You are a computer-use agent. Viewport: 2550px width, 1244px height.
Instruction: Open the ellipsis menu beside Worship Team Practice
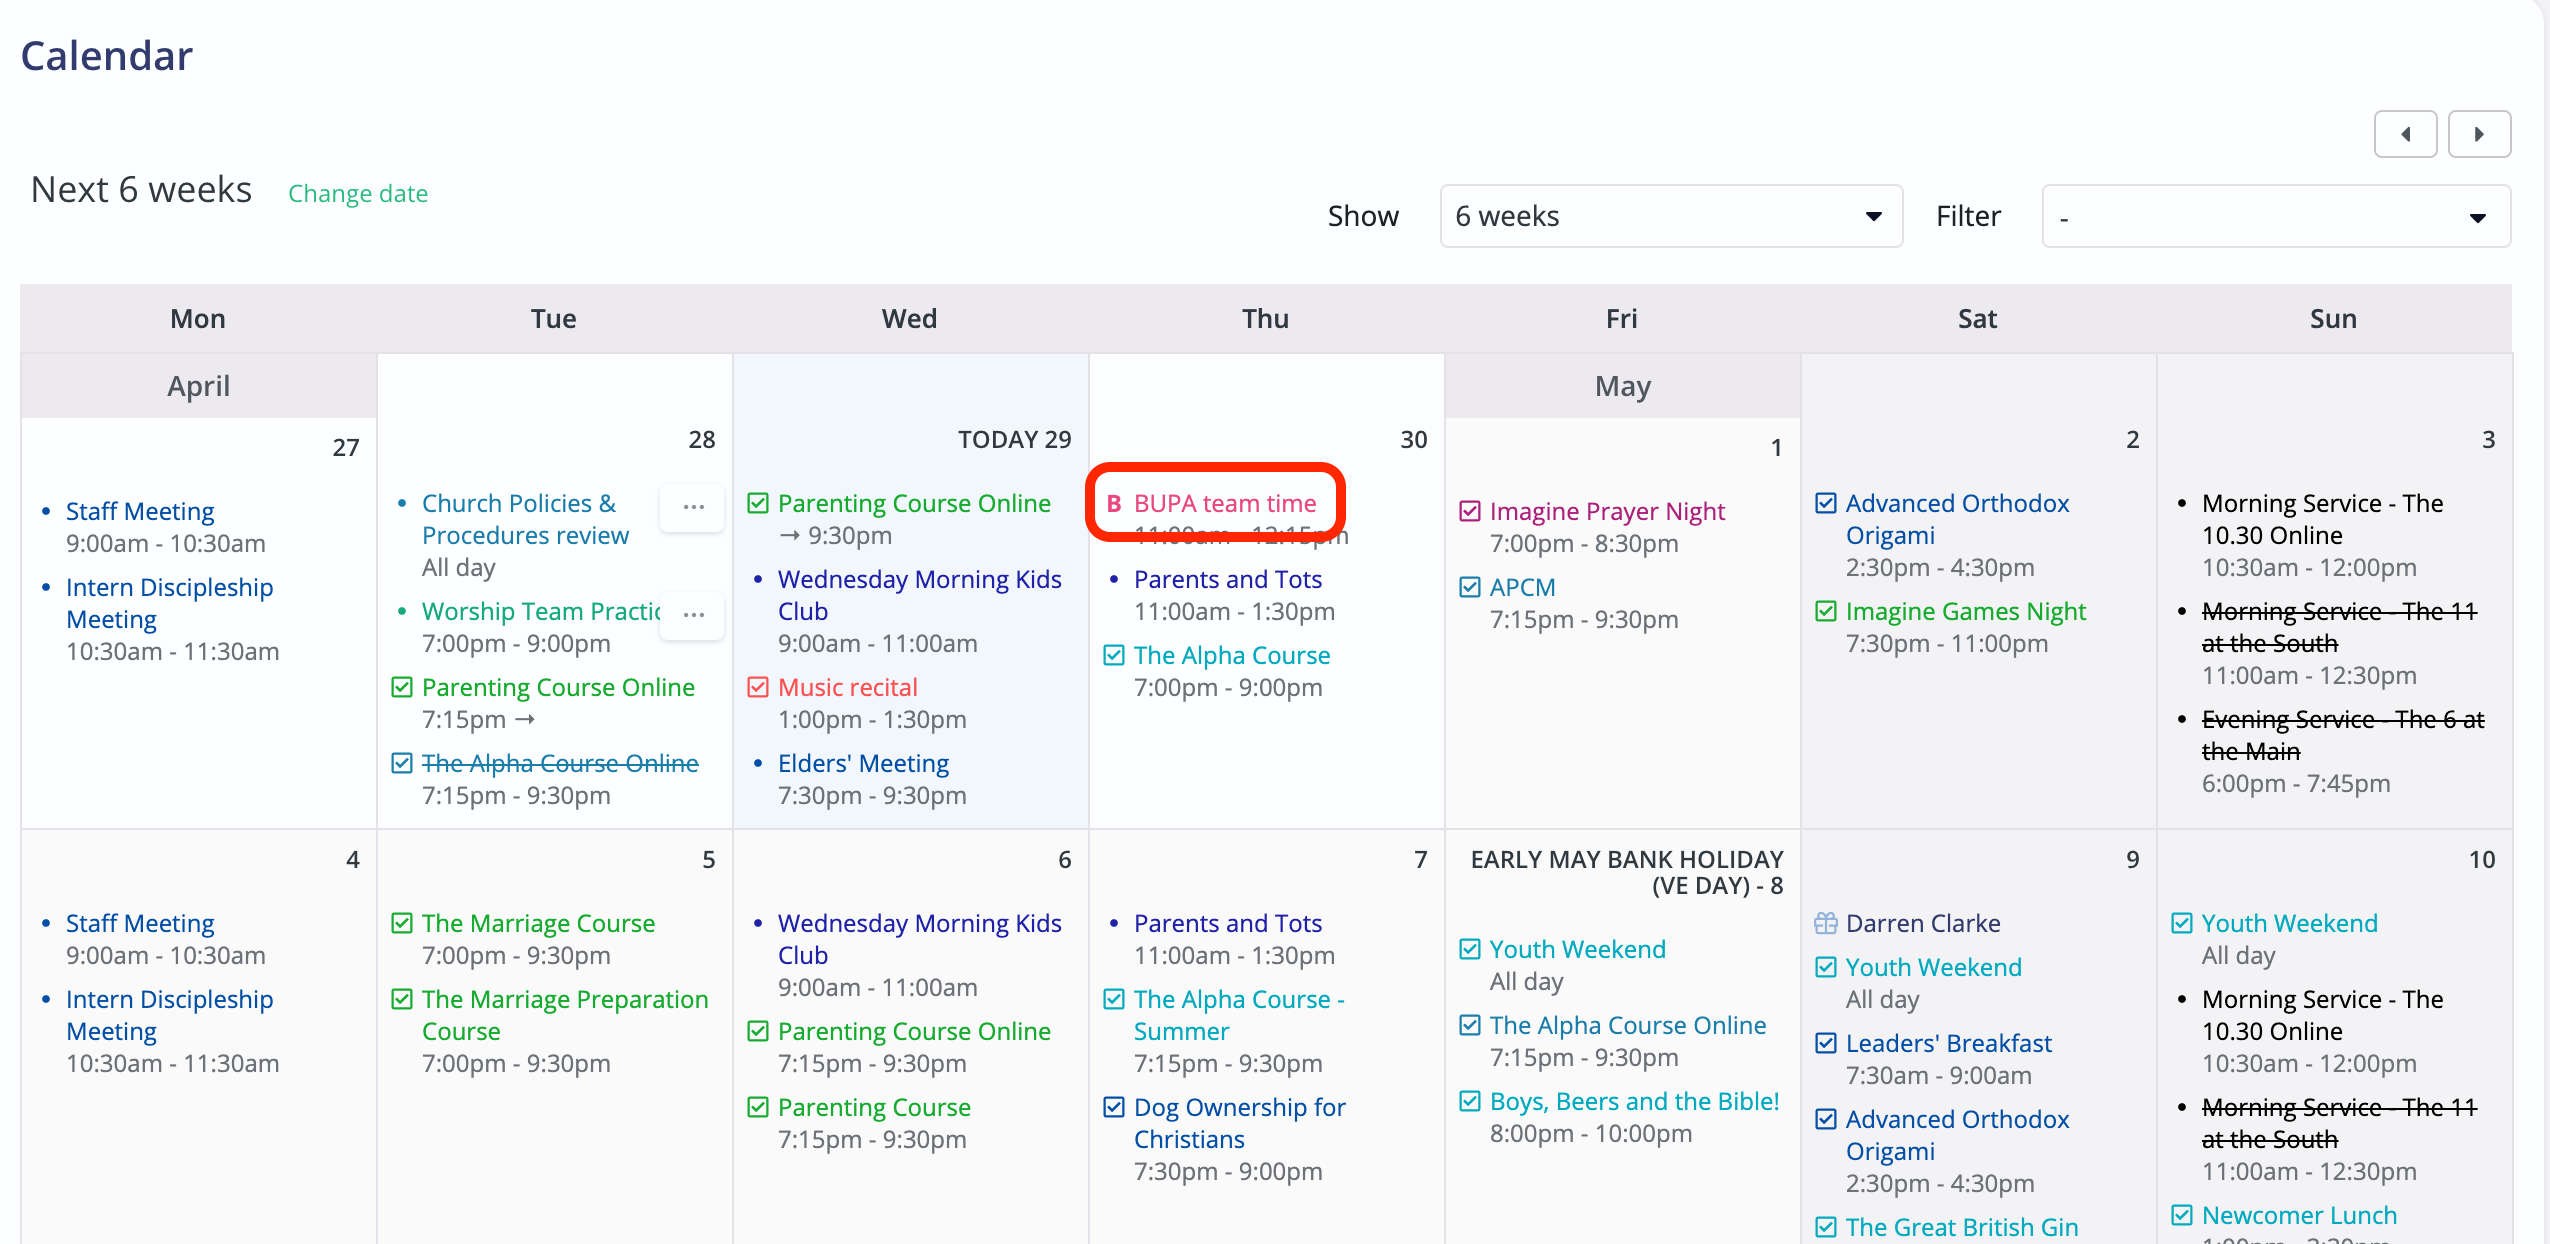click(x=693, y=616)
